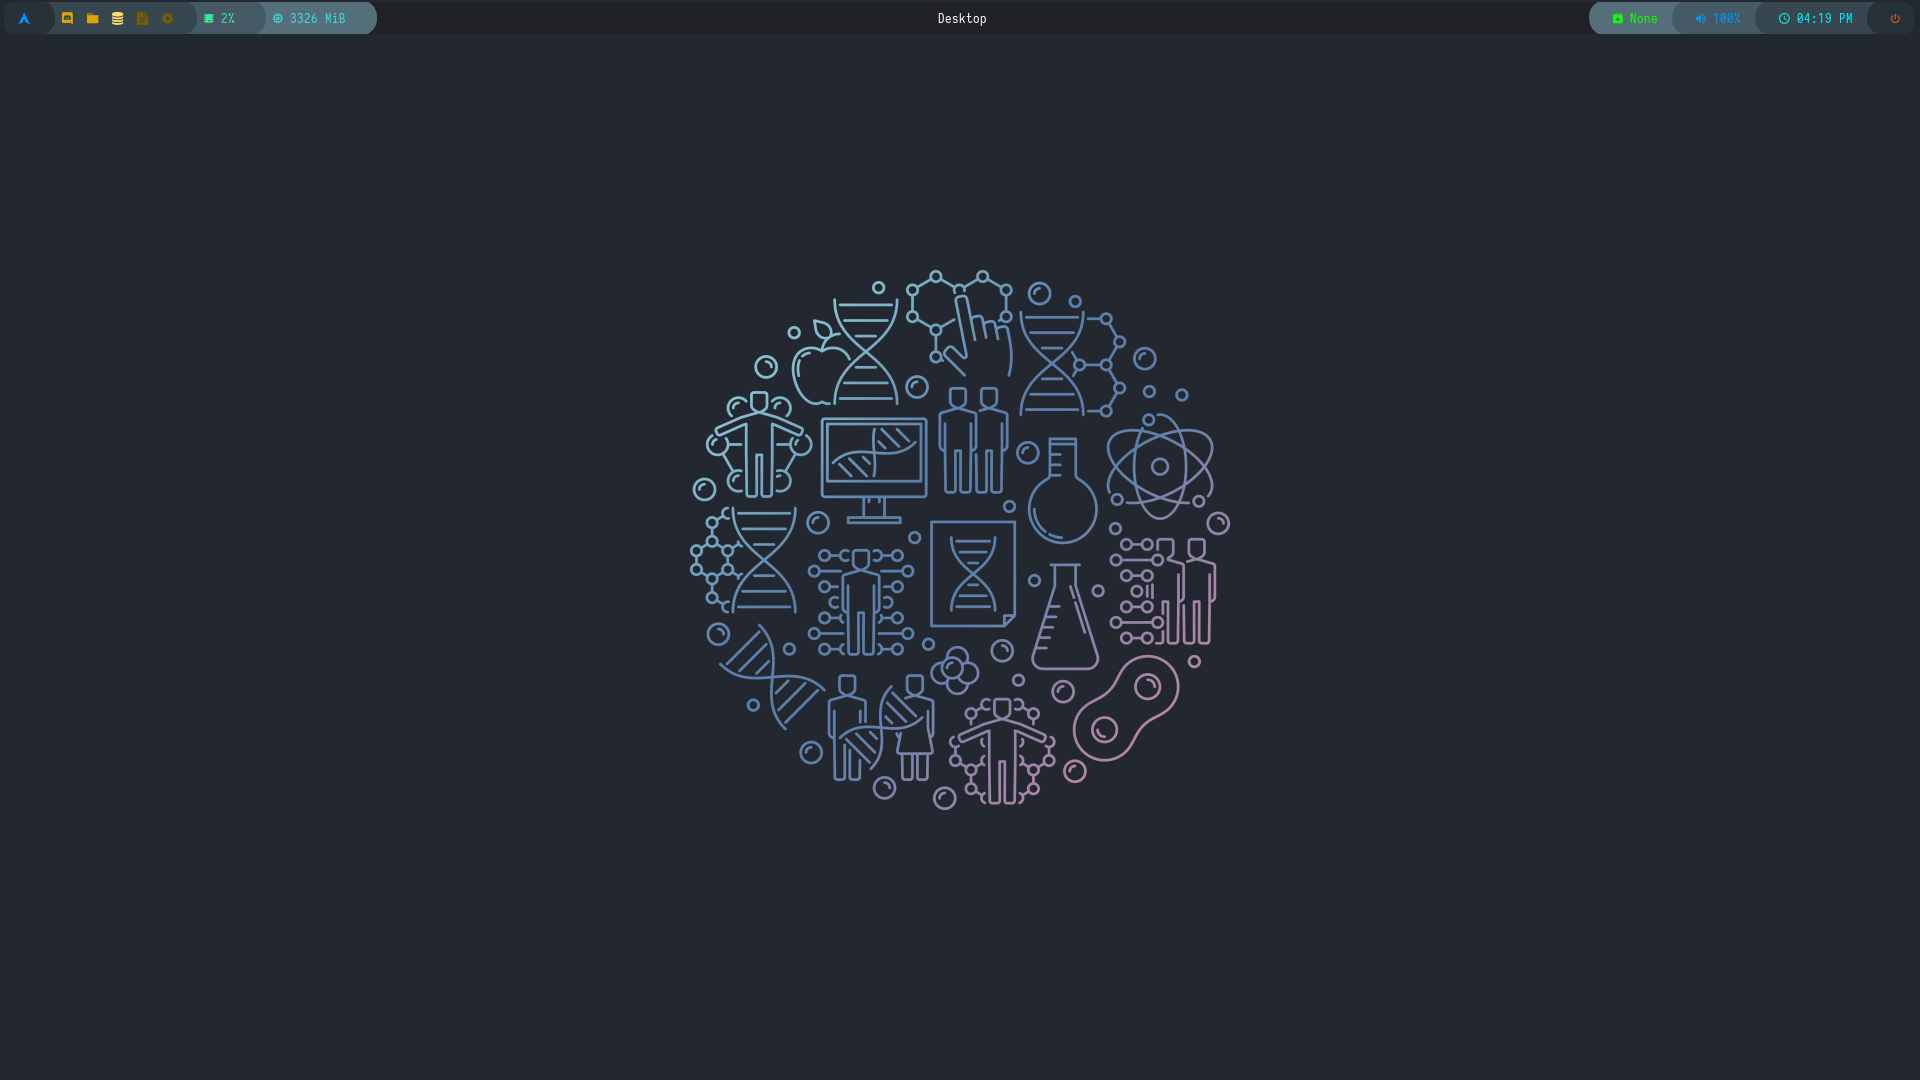
Task: Click the 2% CPU usage text
Action: click(228, 18)
